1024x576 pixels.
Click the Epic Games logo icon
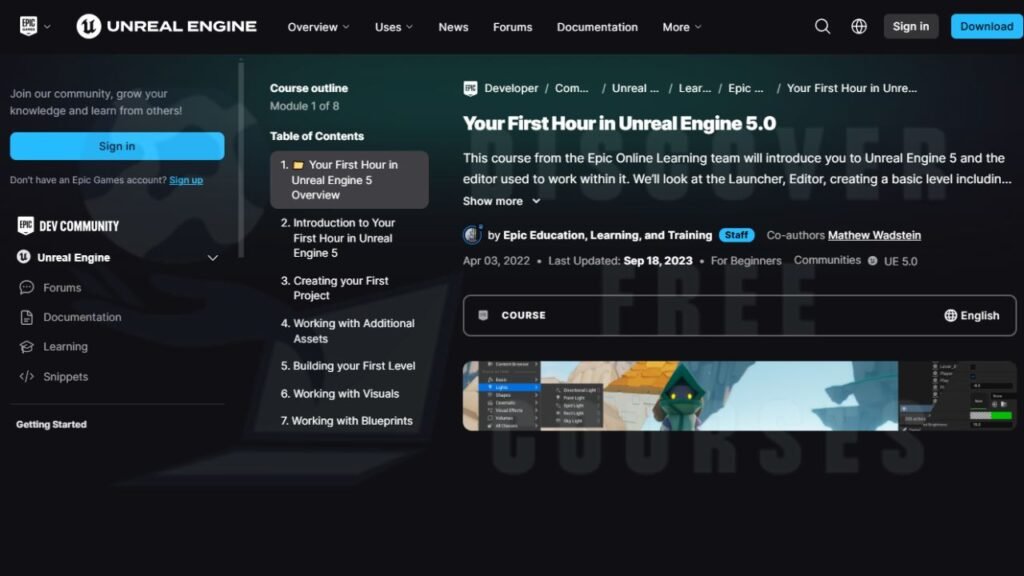29,26
